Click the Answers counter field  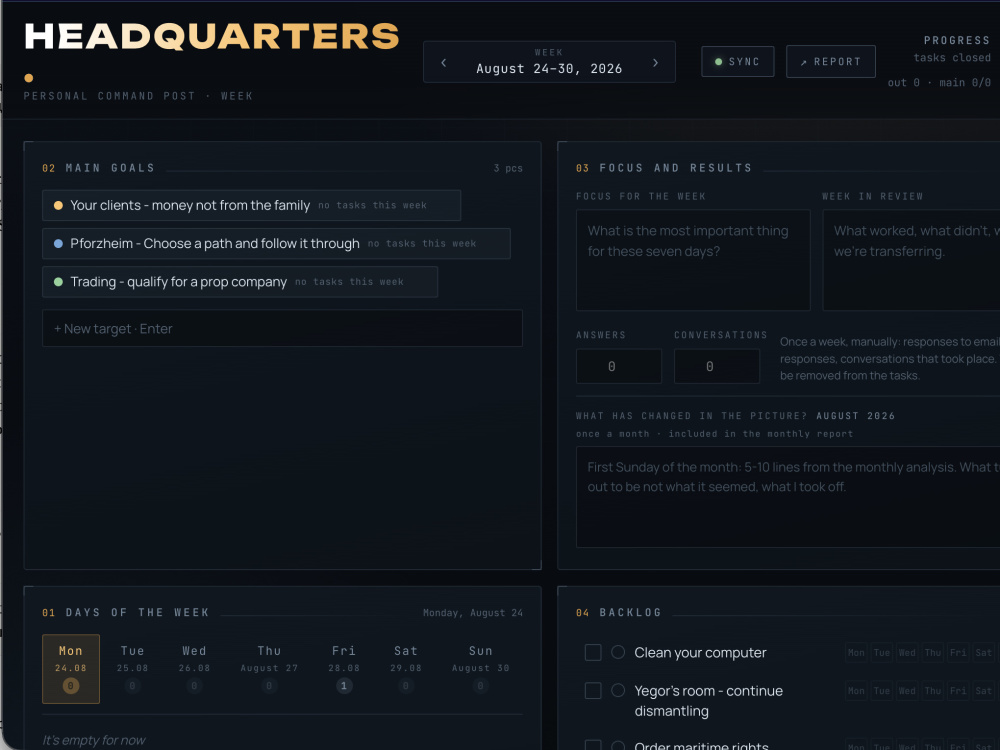619,367
